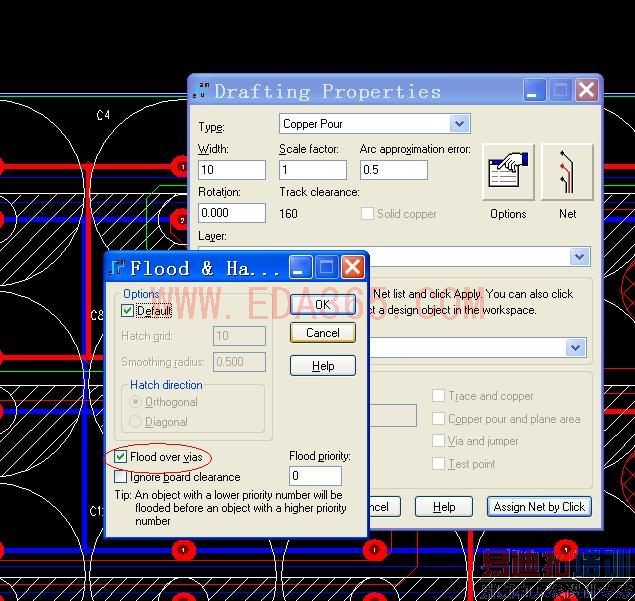Click the Flood & Hatch title bar icon
The width and height of the screenshot is (635, 601).
coord(117,268)
